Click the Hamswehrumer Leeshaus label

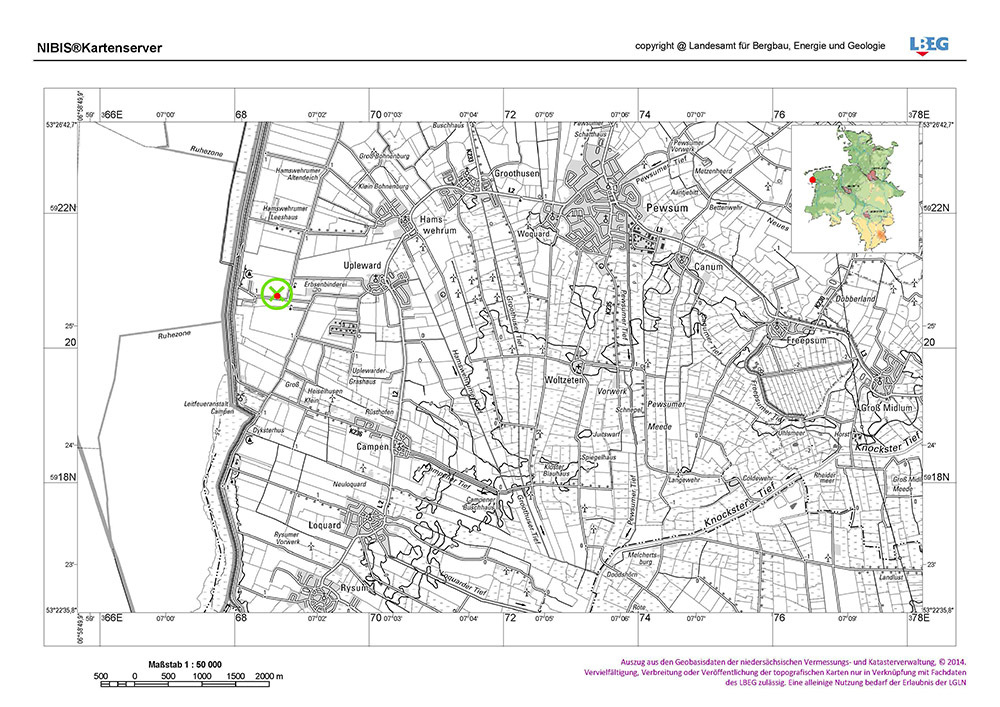(285, 212)
